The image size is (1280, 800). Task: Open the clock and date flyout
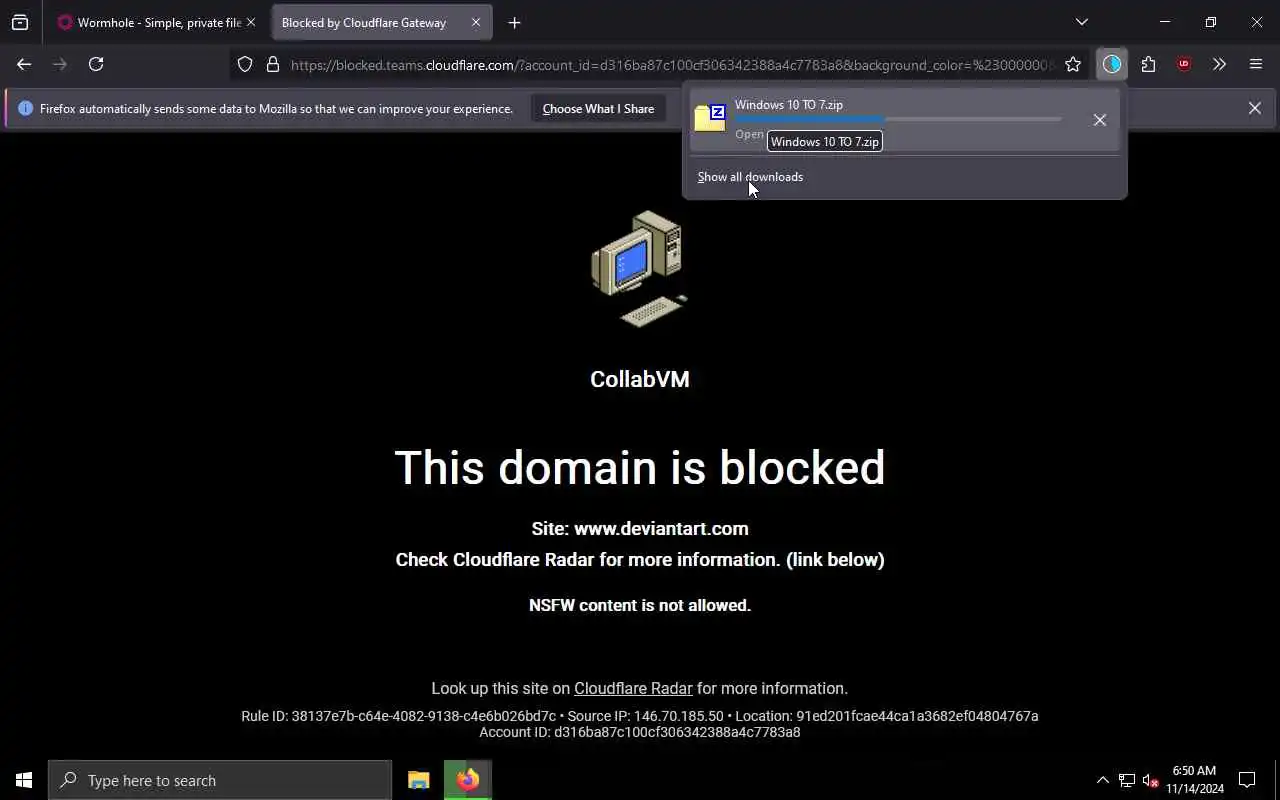(1194, 780)
